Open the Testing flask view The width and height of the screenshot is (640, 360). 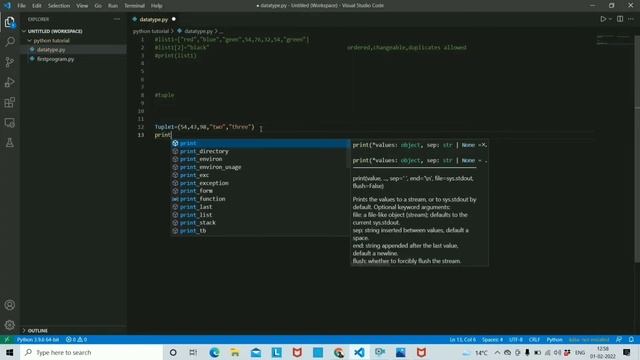[10, 142]
